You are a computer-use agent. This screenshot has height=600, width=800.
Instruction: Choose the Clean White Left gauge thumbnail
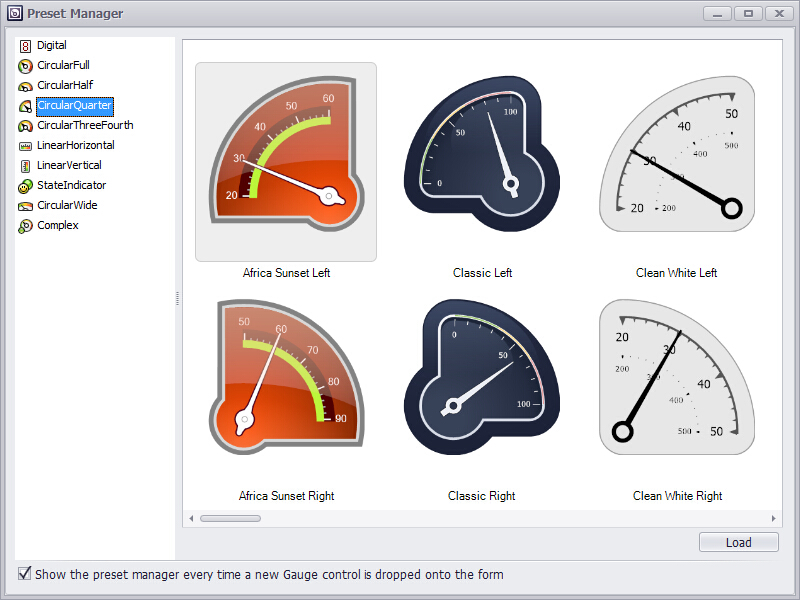pyautogui.click(x=677, y=154)
